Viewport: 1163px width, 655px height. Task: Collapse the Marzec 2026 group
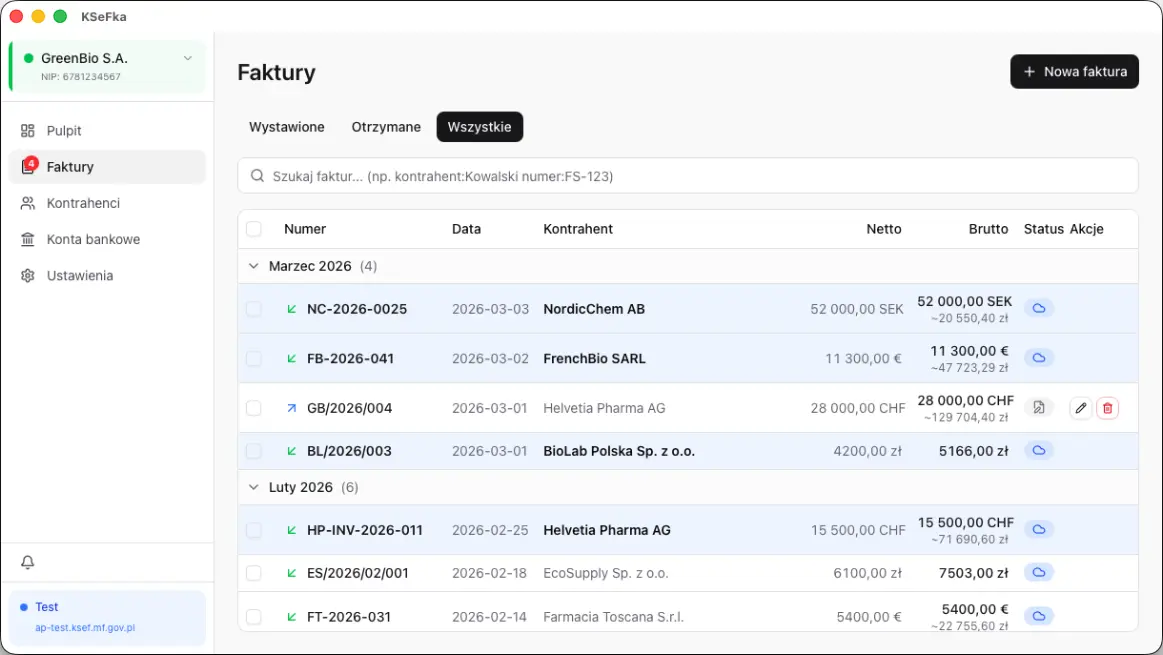pyautogui.click(x=253, y=267)
